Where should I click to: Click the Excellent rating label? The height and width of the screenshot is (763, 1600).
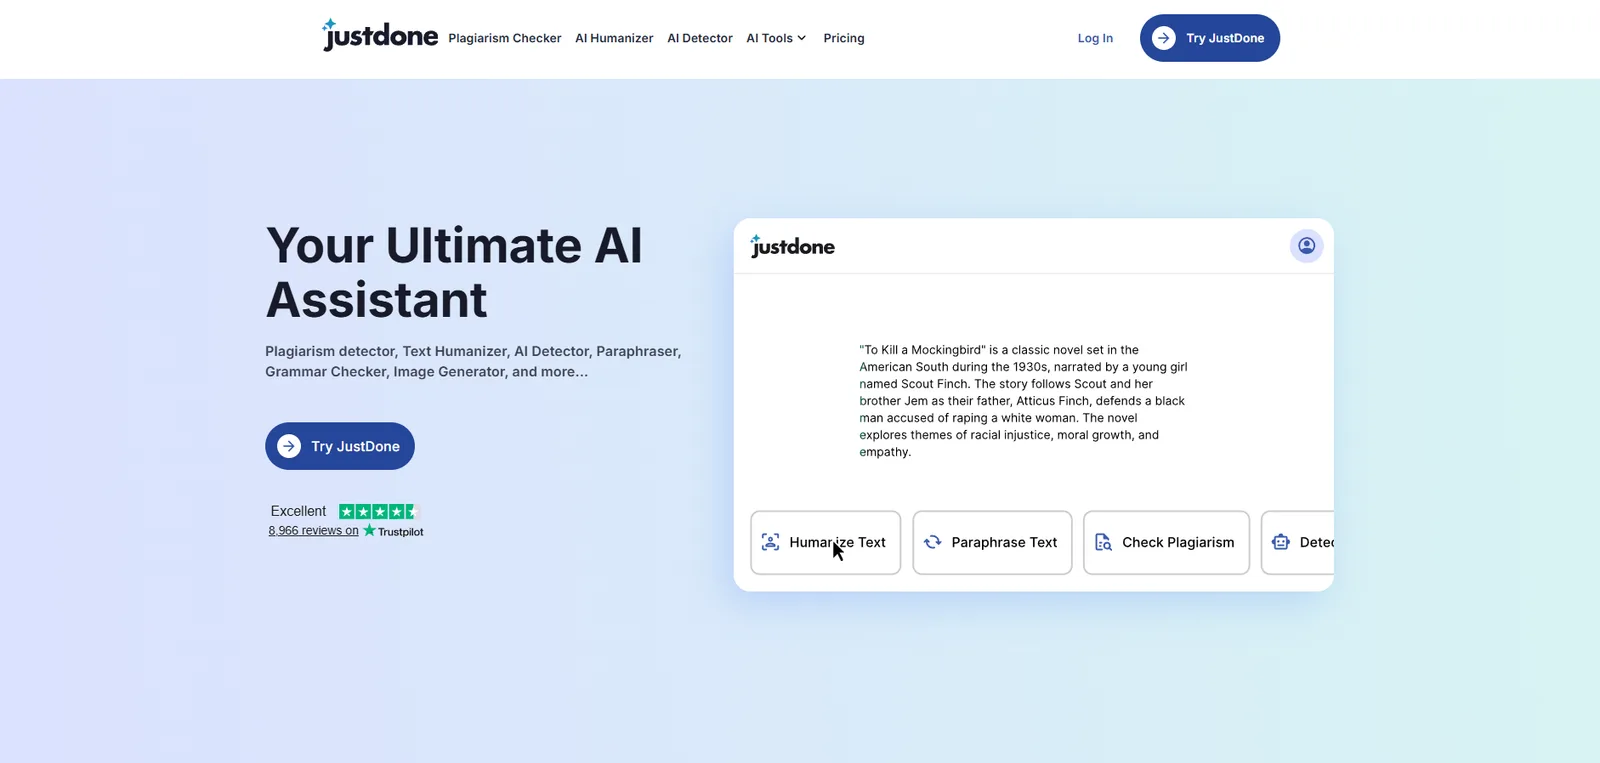(x=298, y=511)
